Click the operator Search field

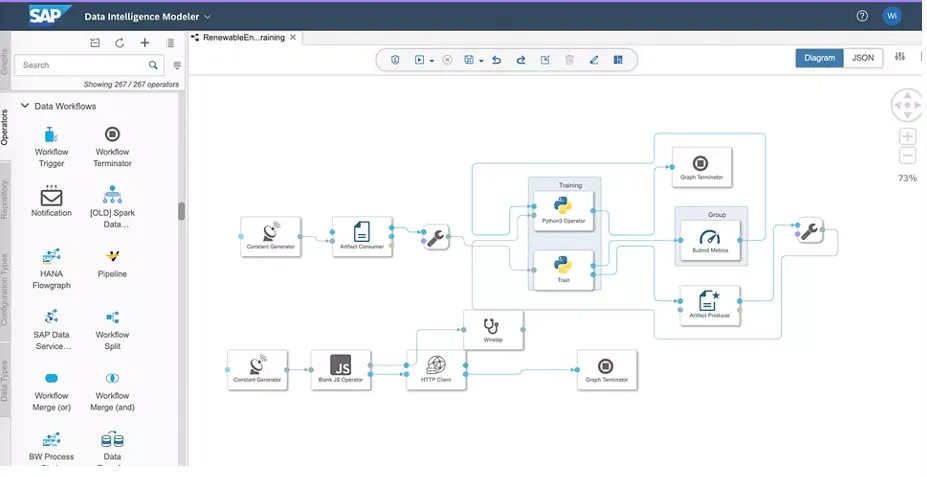click(x=83, y=65)
